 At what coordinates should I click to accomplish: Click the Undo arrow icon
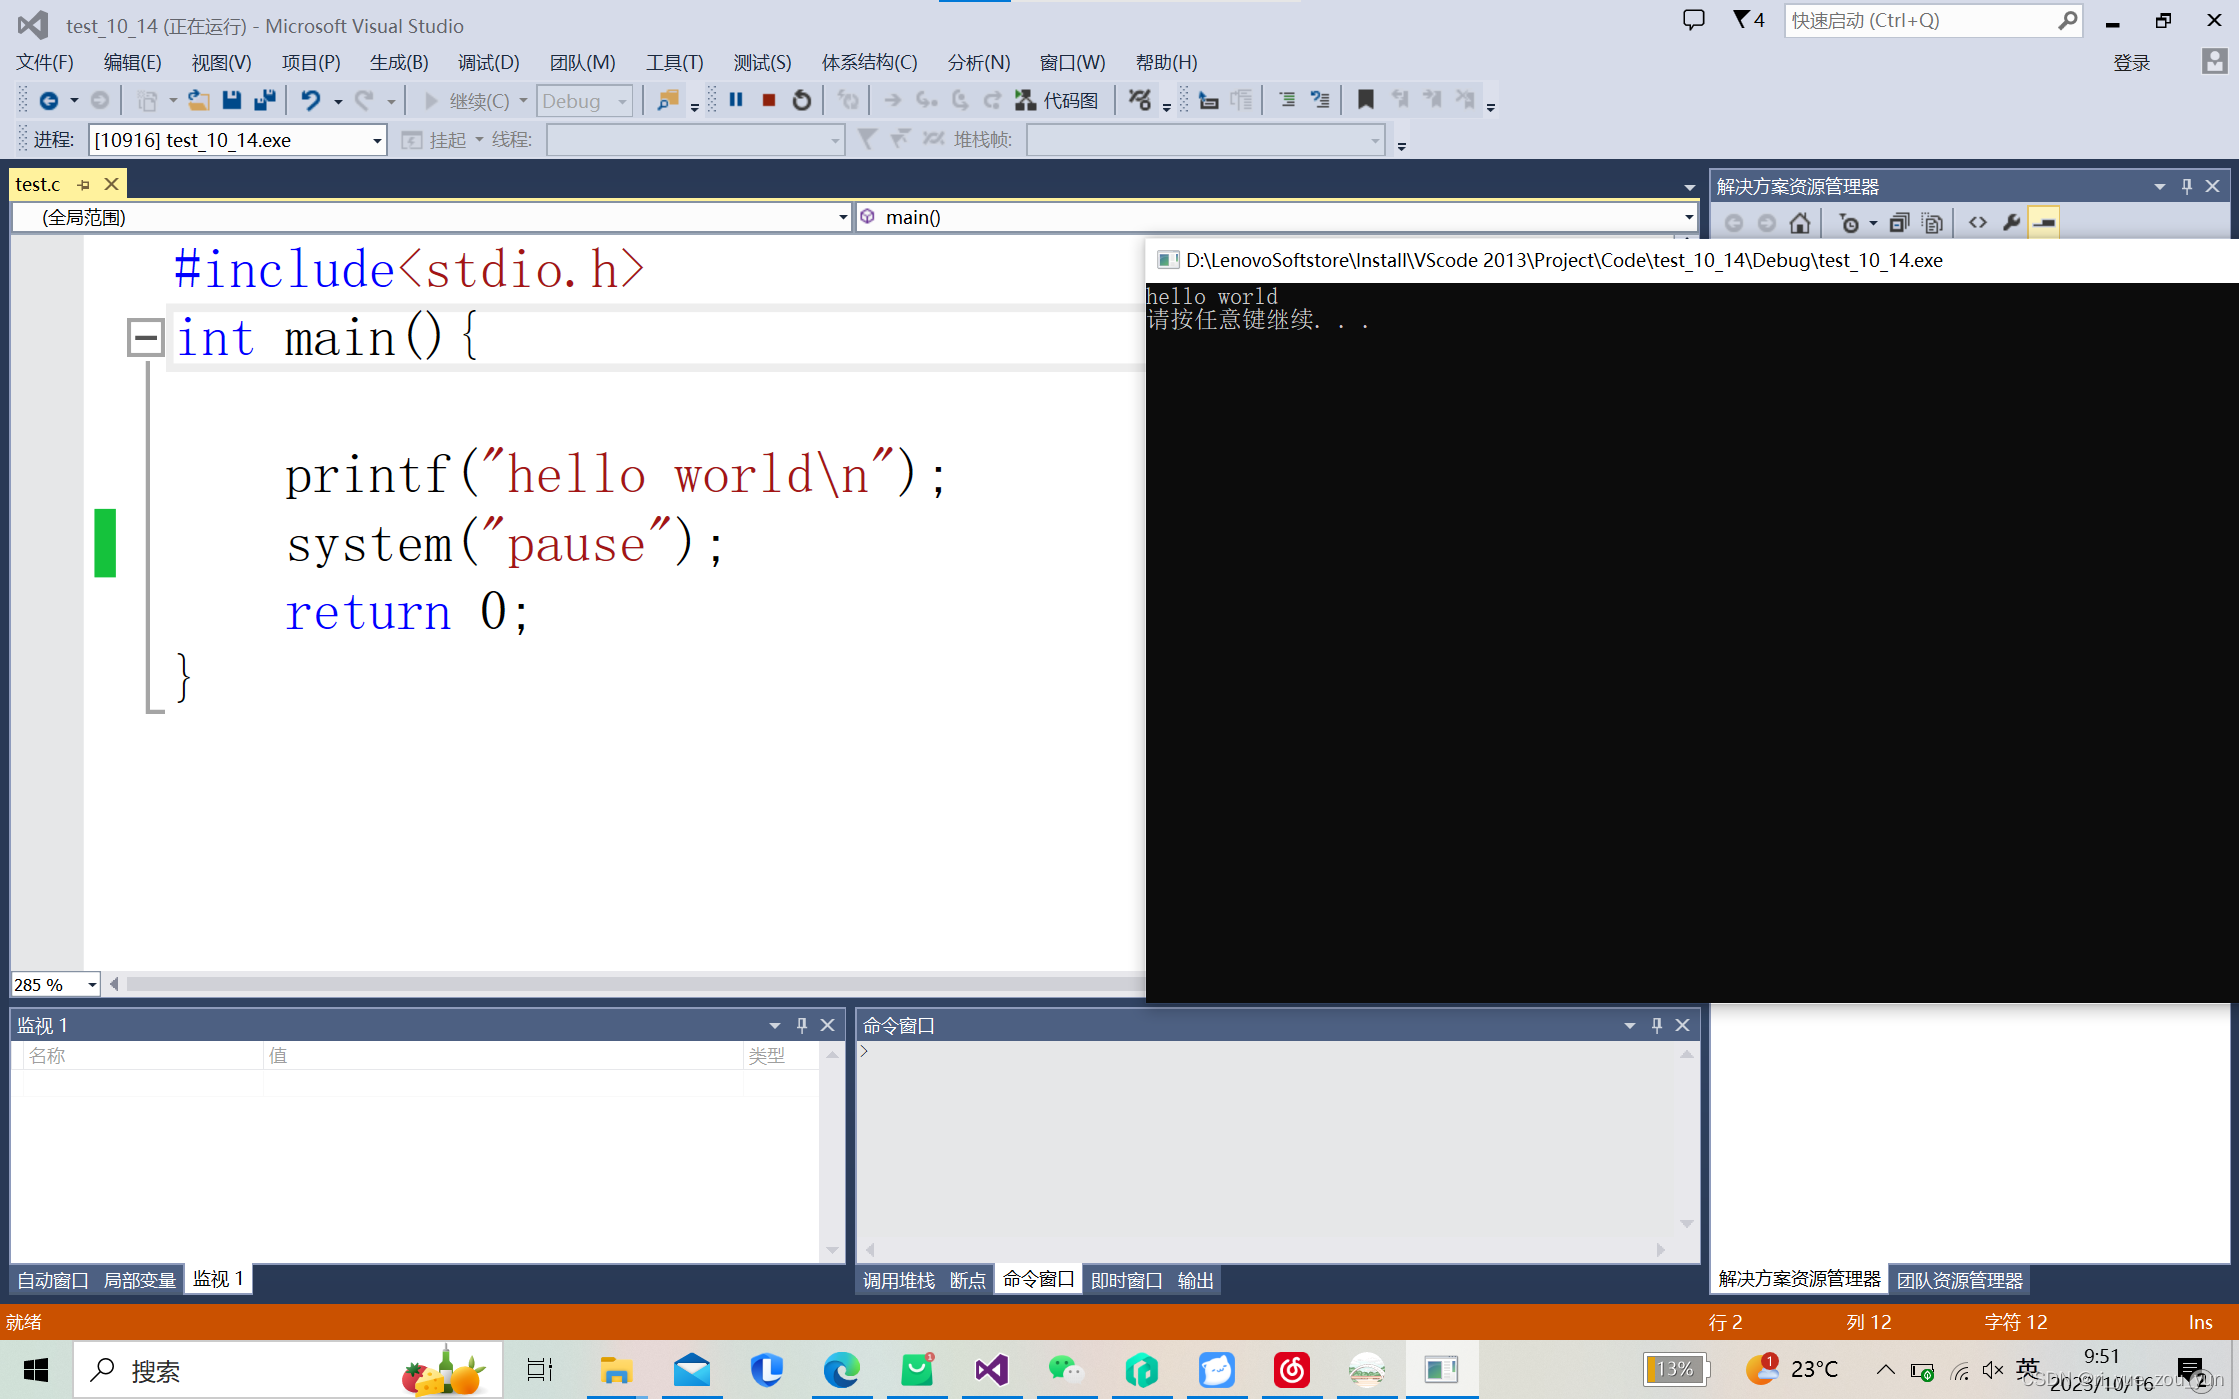click(x=311, y=100)
